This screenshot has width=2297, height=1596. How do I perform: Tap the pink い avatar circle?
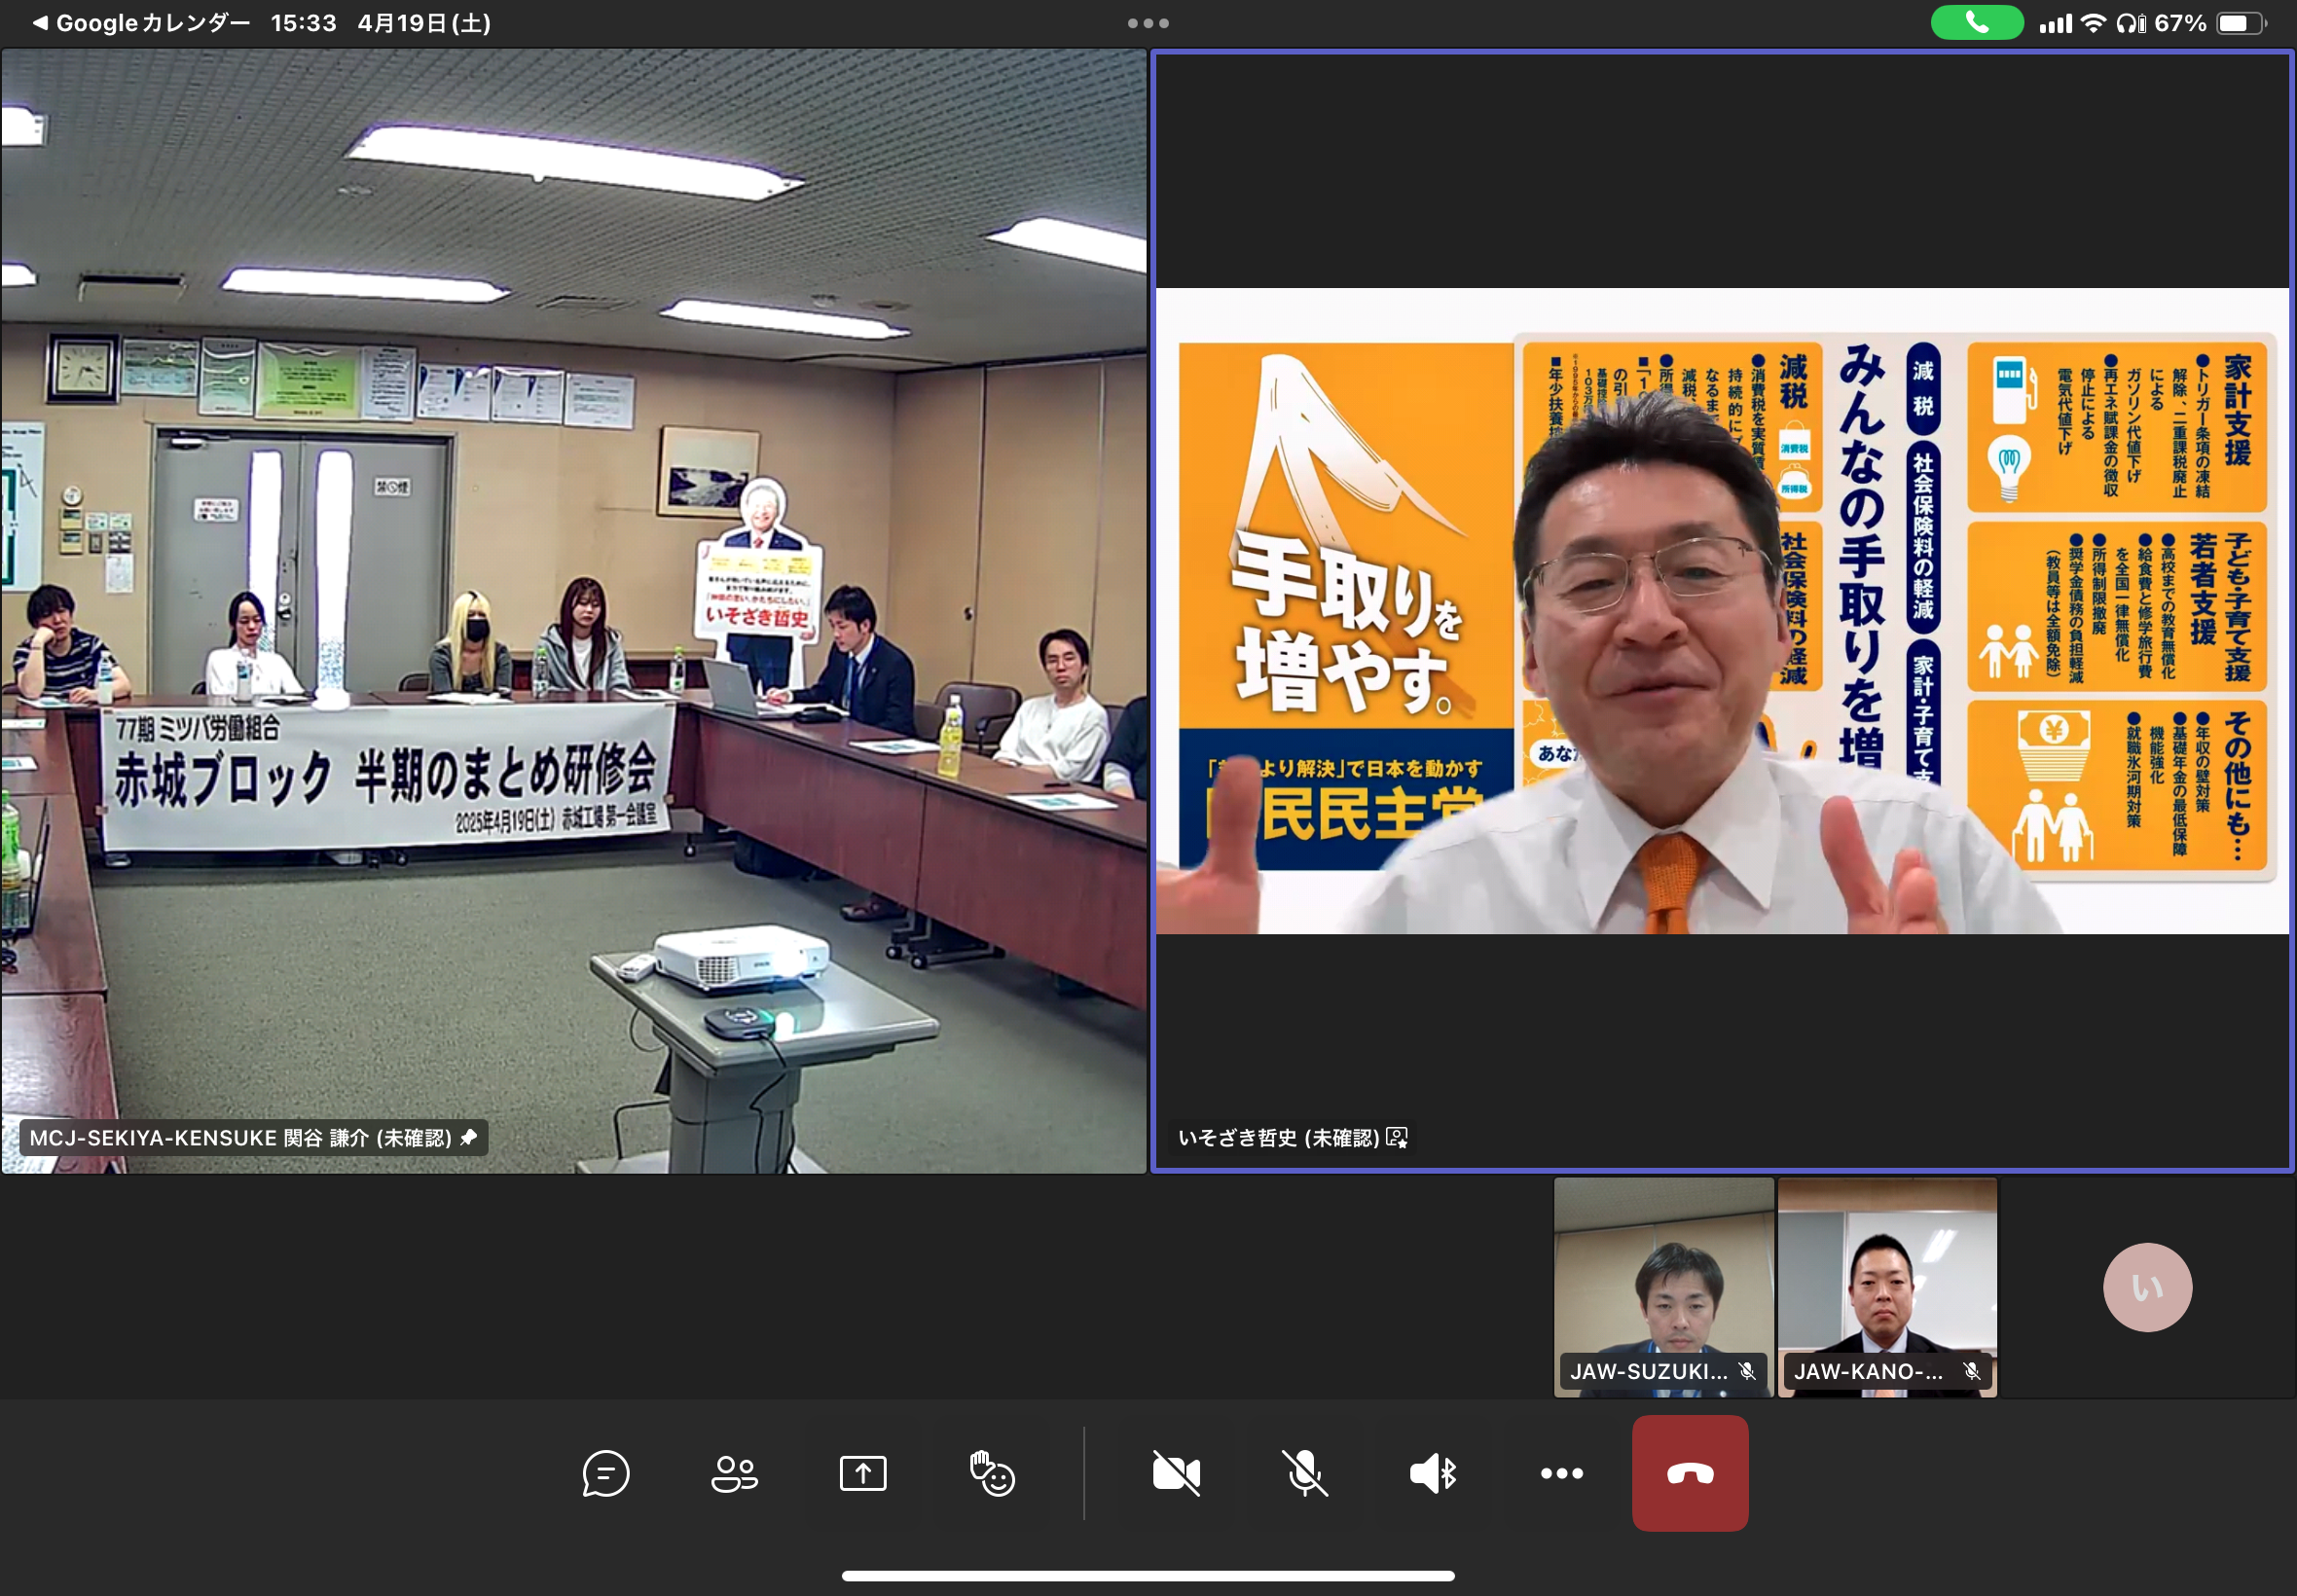tap(2146, 1286)
